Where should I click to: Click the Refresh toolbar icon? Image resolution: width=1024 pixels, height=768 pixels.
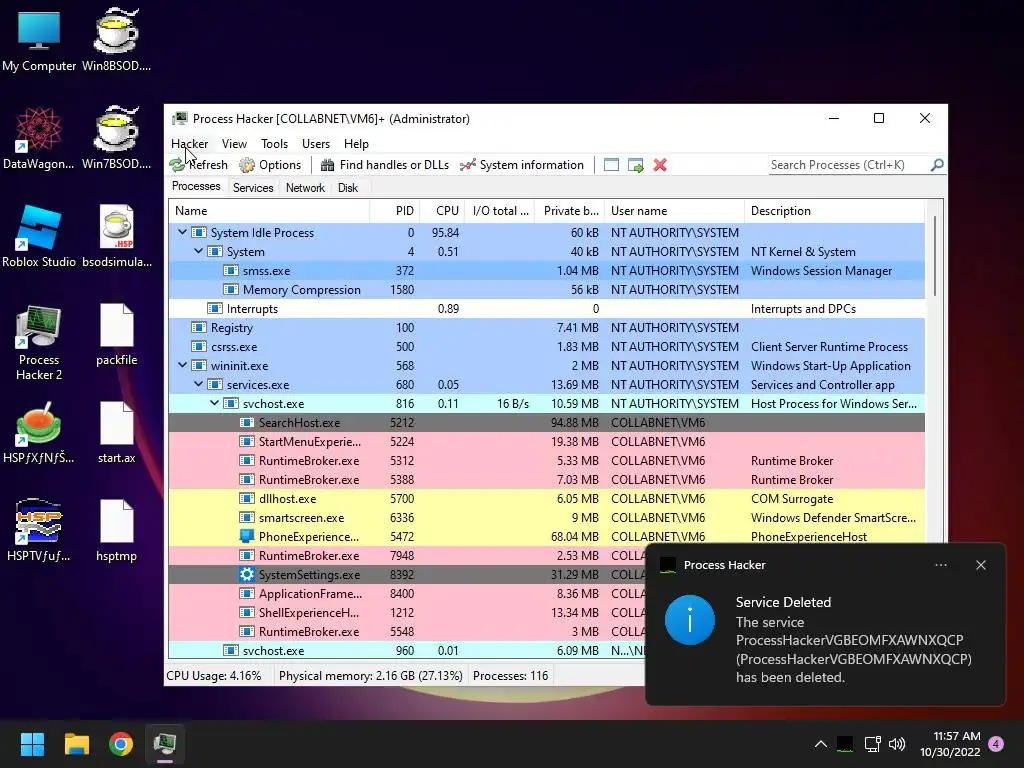pyautogui.click(x=177, y=165)
